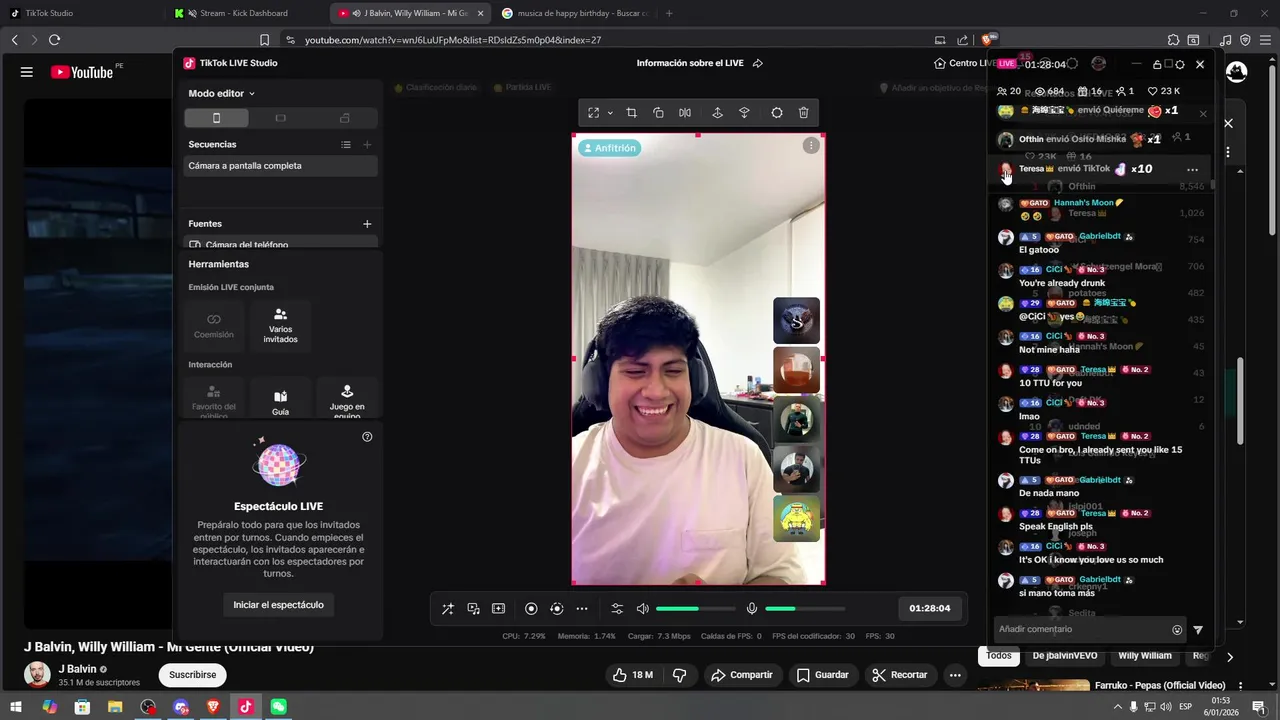Mute the speaker output
This screenshot has width=1280, height=720.
point(643,608)
